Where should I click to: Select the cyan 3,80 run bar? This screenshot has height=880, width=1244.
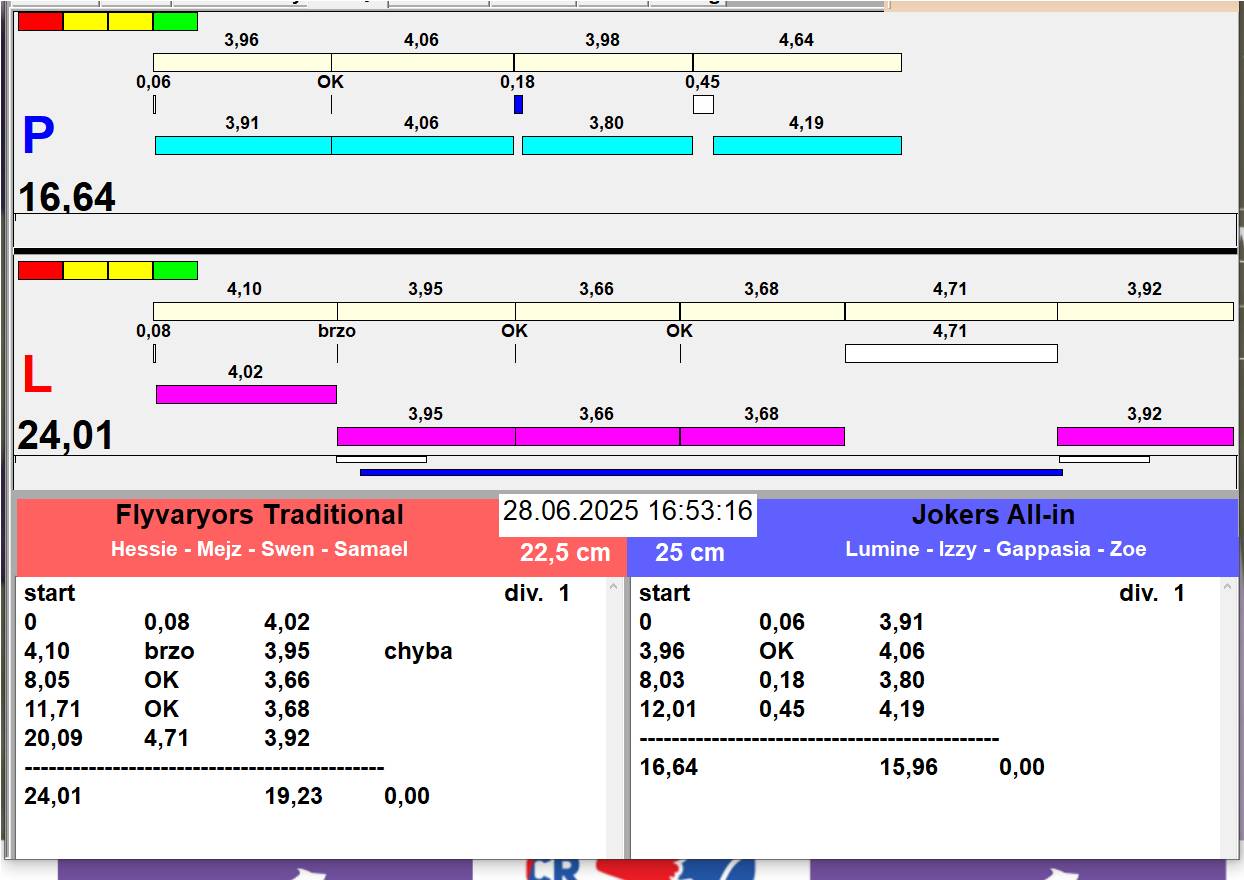pos(607,145)
